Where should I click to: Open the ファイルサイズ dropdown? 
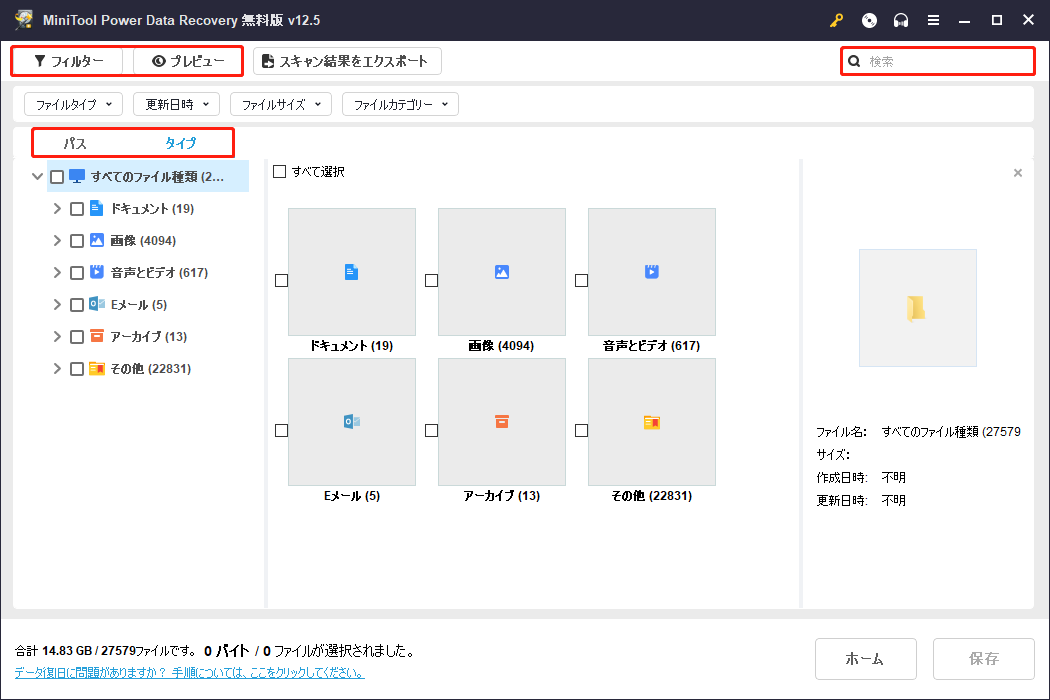click(281, 104)
